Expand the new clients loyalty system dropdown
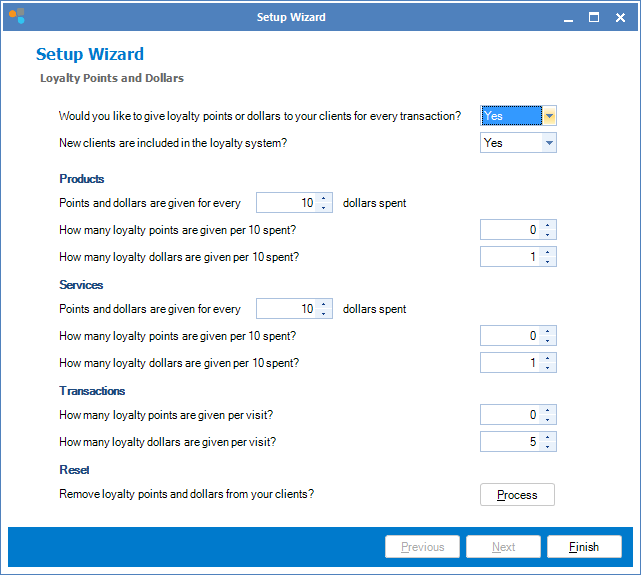This screenshot has width=641, height=575. pyautogui.click(x=549, y=143)
